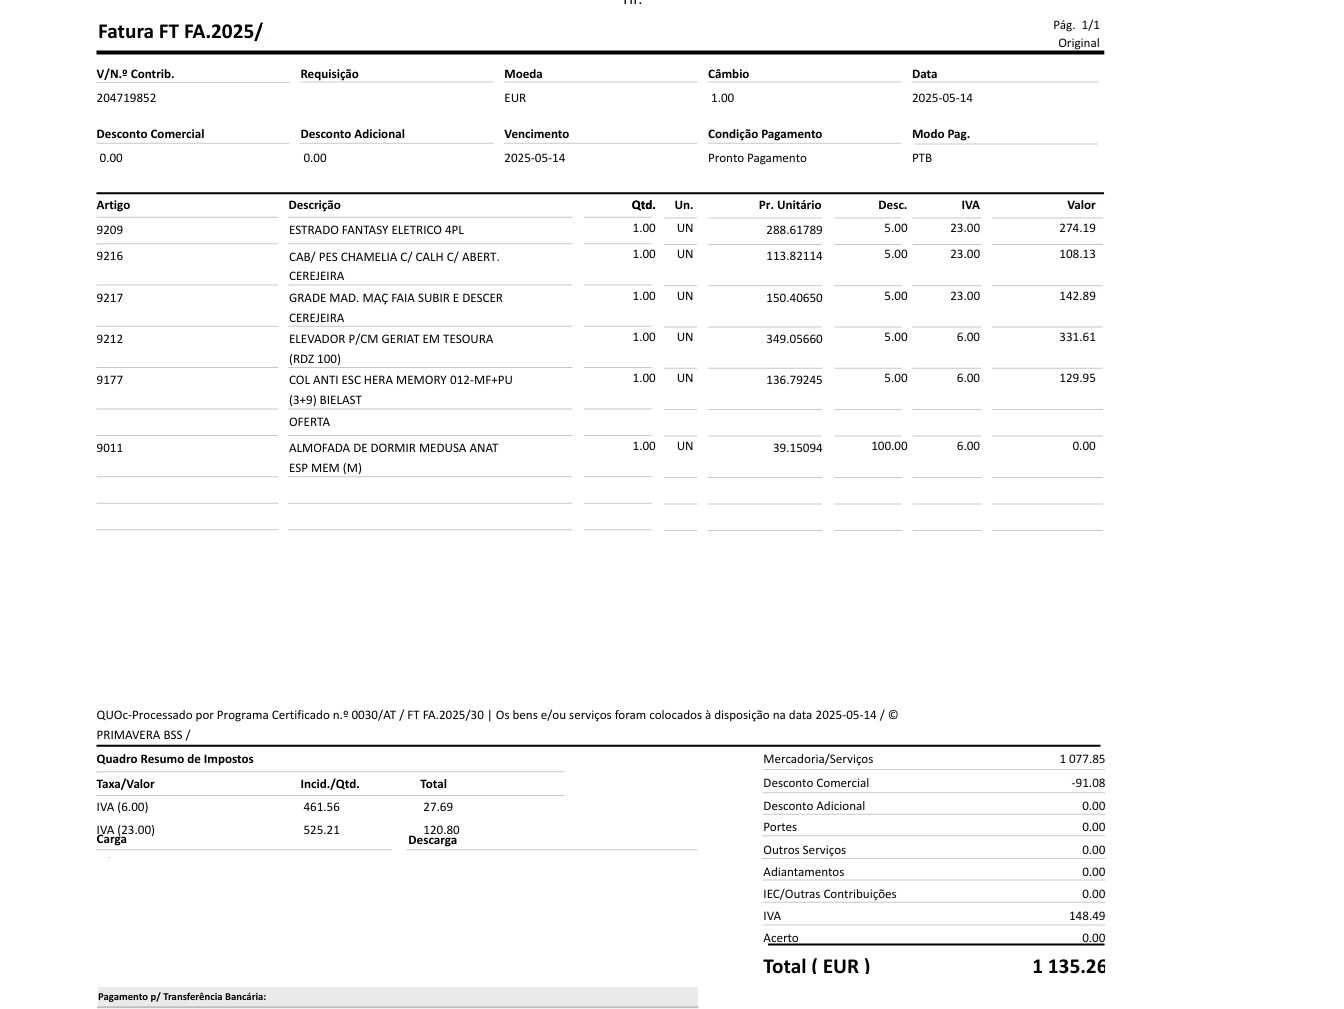The height and width of the screenshot is (1009, 1344).
Task: Click the Vencimento date 2025-05-14
Action: tap(534, 158)
